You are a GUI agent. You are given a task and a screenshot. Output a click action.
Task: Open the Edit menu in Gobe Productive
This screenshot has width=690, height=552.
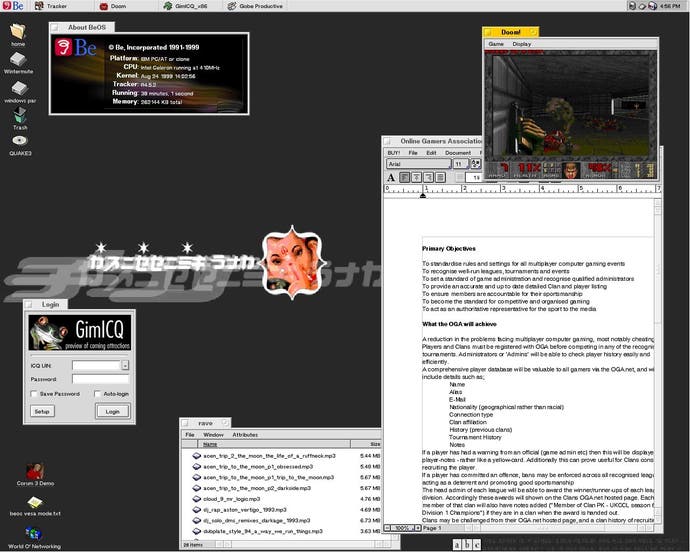tap(431, 153)
